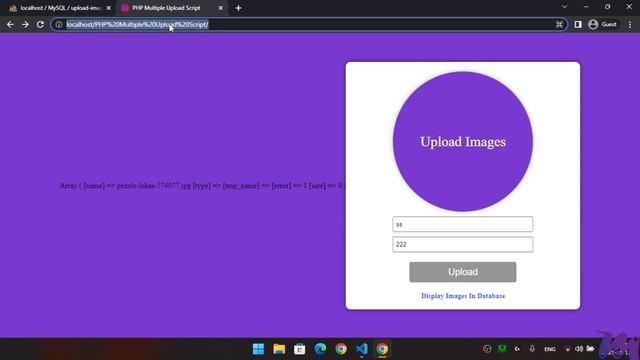
Task: Open File Explorer from taskbar
Action: tap(279, 349)
